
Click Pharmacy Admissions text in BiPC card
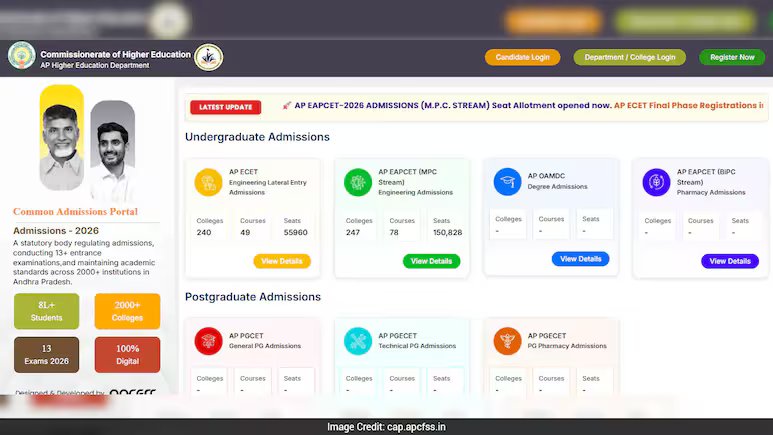click(711, 192)
